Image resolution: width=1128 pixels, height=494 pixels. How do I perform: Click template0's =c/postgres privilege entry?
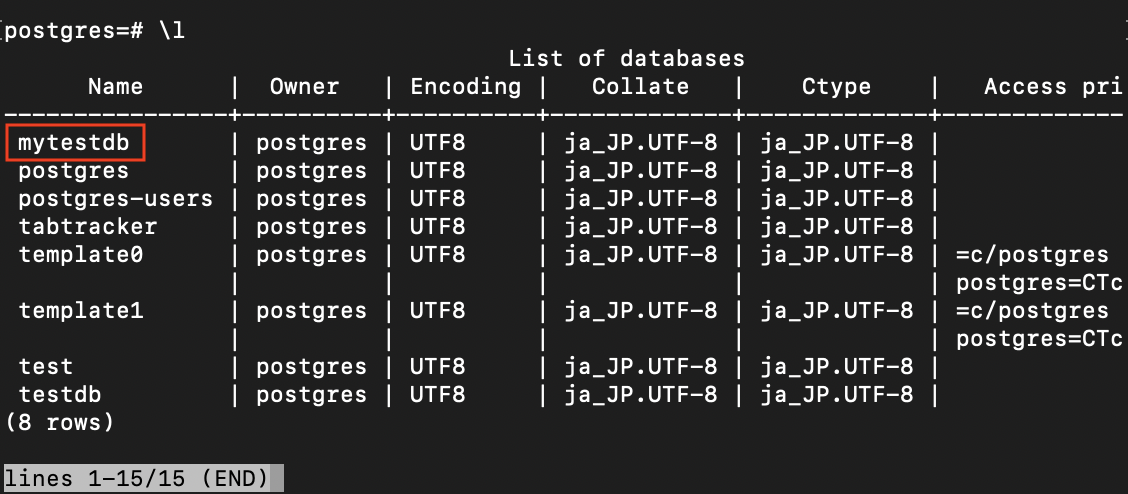pyautogui.click(x=1033, y=255)
